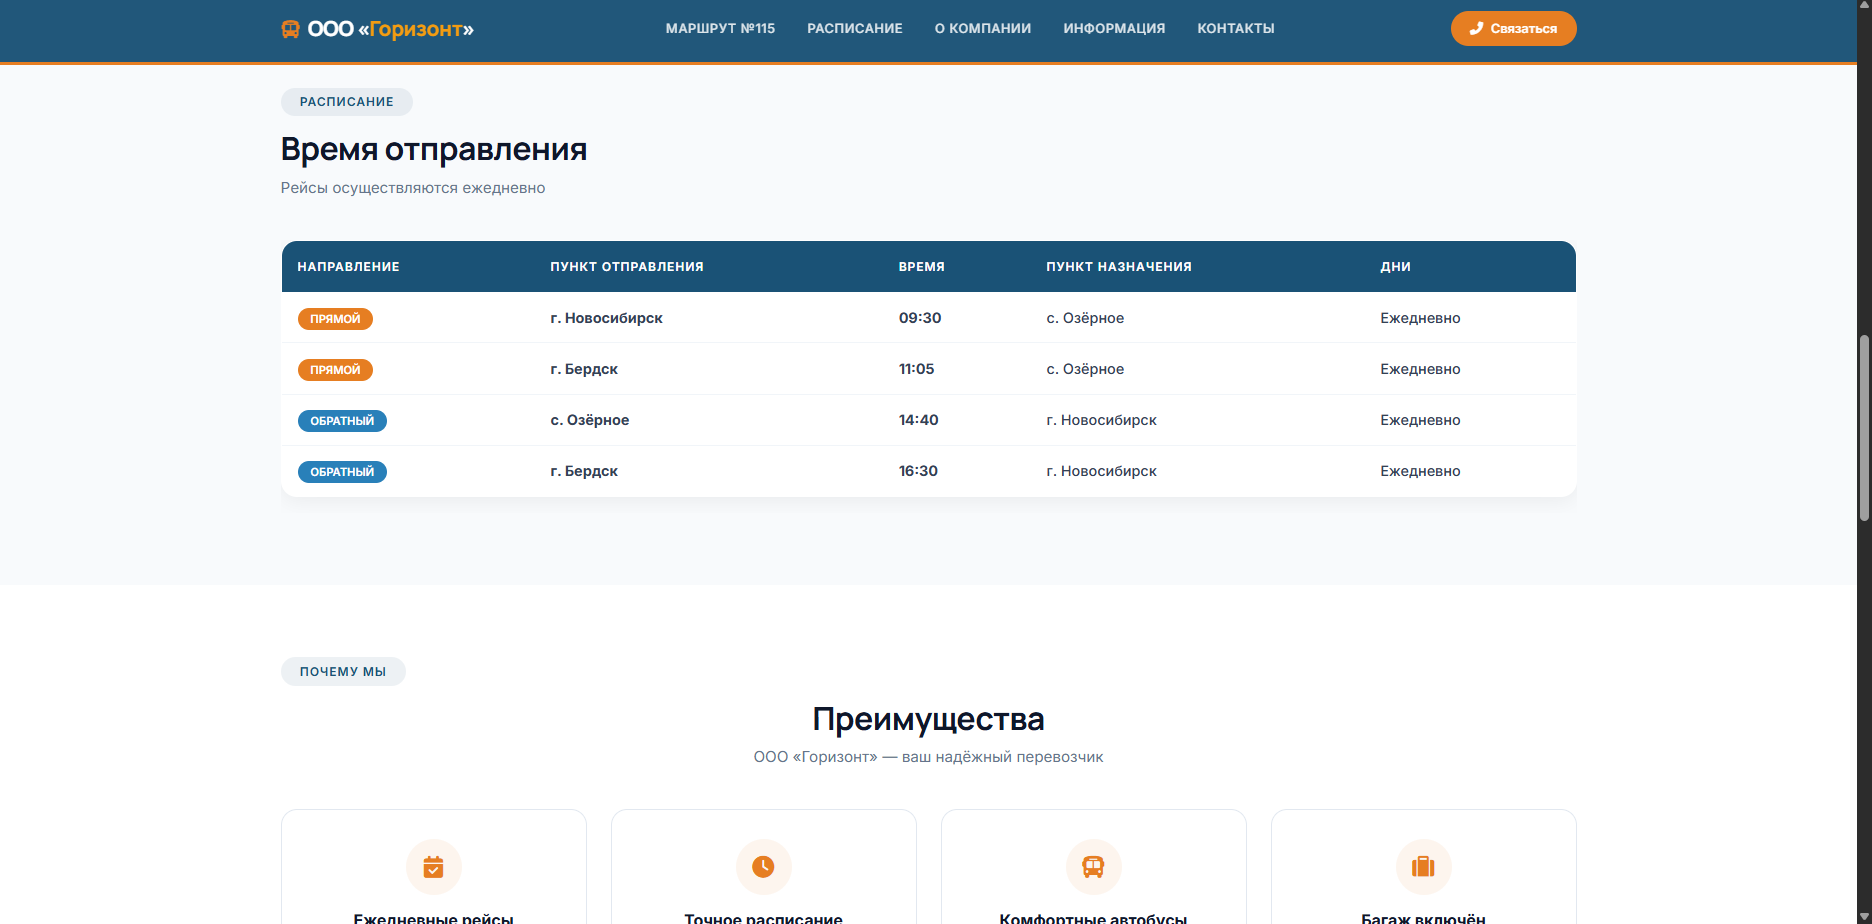Select departure point с. Озёрное at 14:40

[590, 420]
